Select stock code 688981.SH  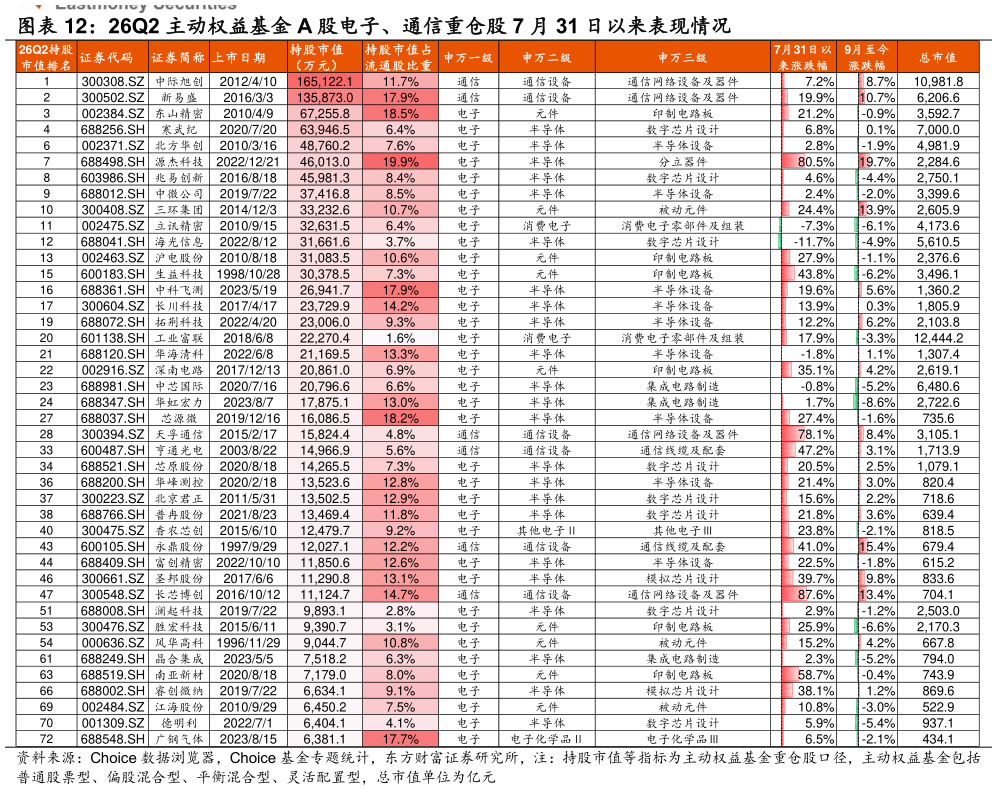click(113, 387)
